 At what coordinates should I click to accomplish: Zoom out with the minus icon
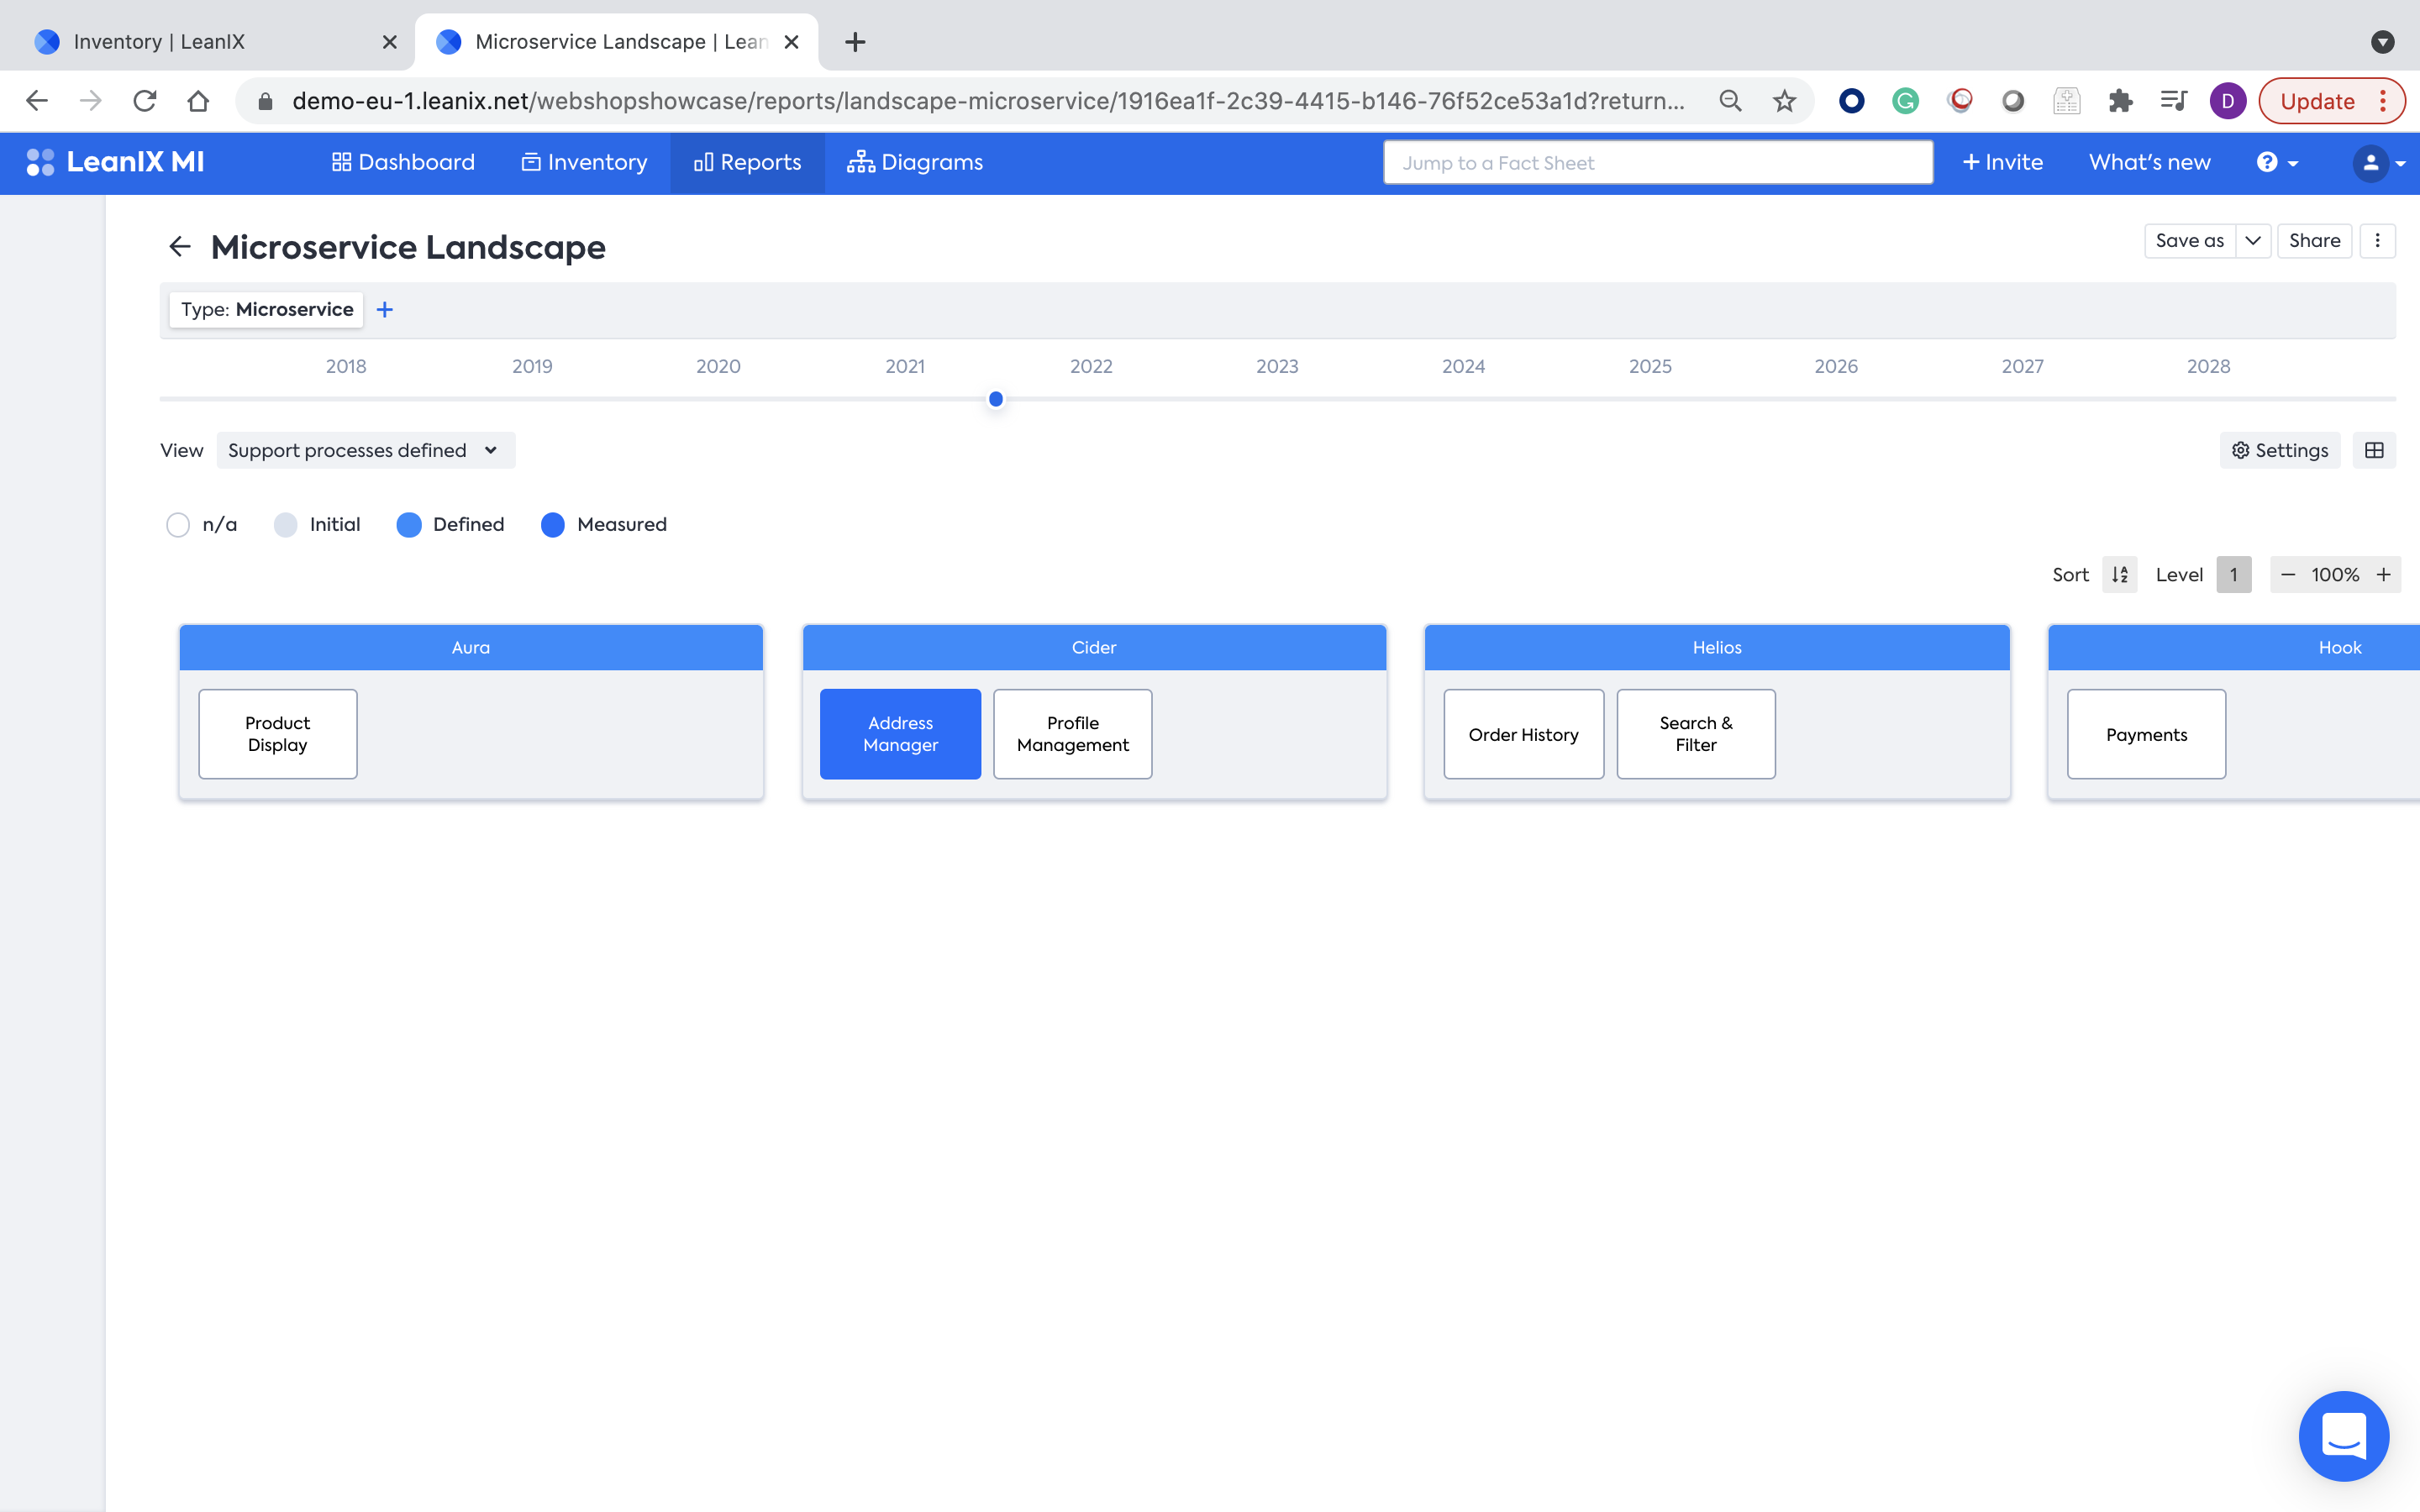tap(2288, 575)
